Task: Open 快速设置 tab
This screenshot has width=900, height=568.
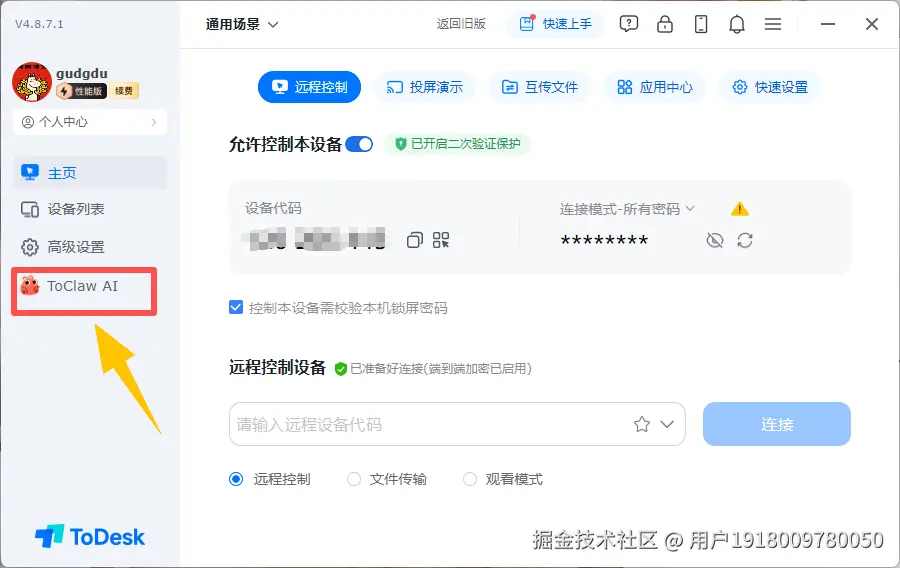Action: [x=770, y=87]
